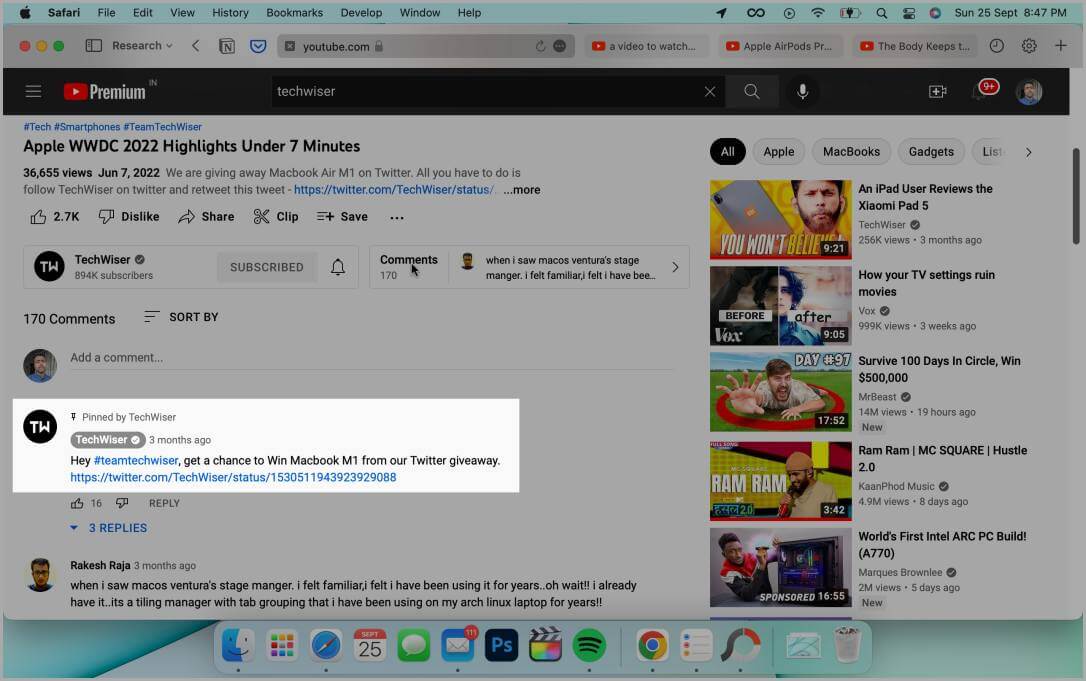The image size is (1086, 681).
Task: Open the SORT BY comments dropdown
Action: click(x=181, y=317)
